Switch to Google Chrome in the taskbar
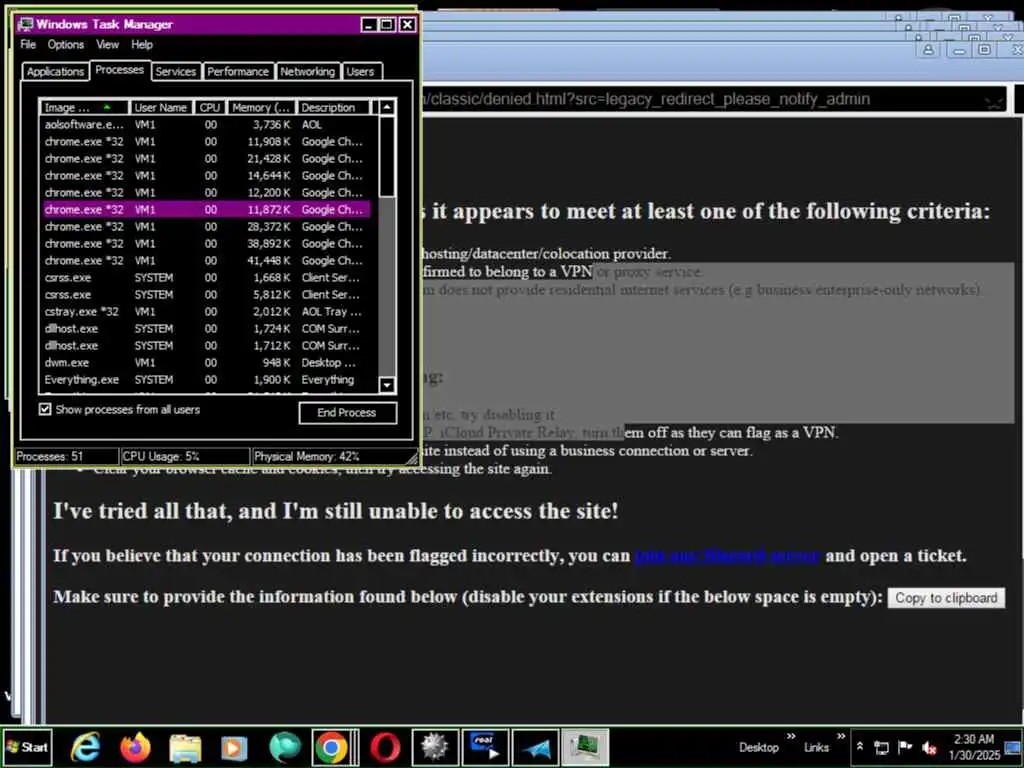Screen dimensions: 1024x768 pyautogui.click(x=331, y=747)
